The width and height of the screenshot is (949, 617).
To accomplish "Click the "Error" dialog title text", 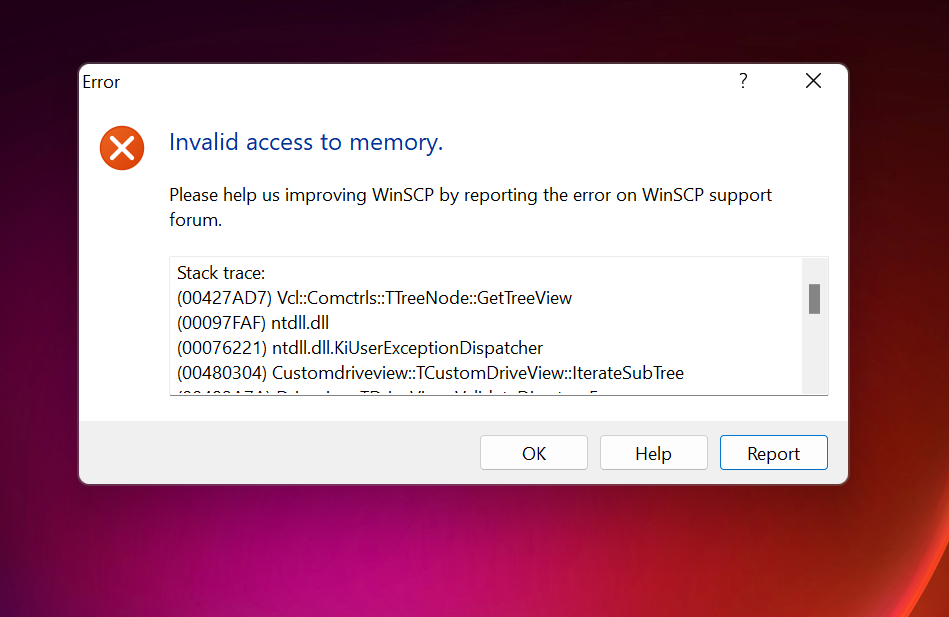I will pyautogui.click(x=101, y=82).
